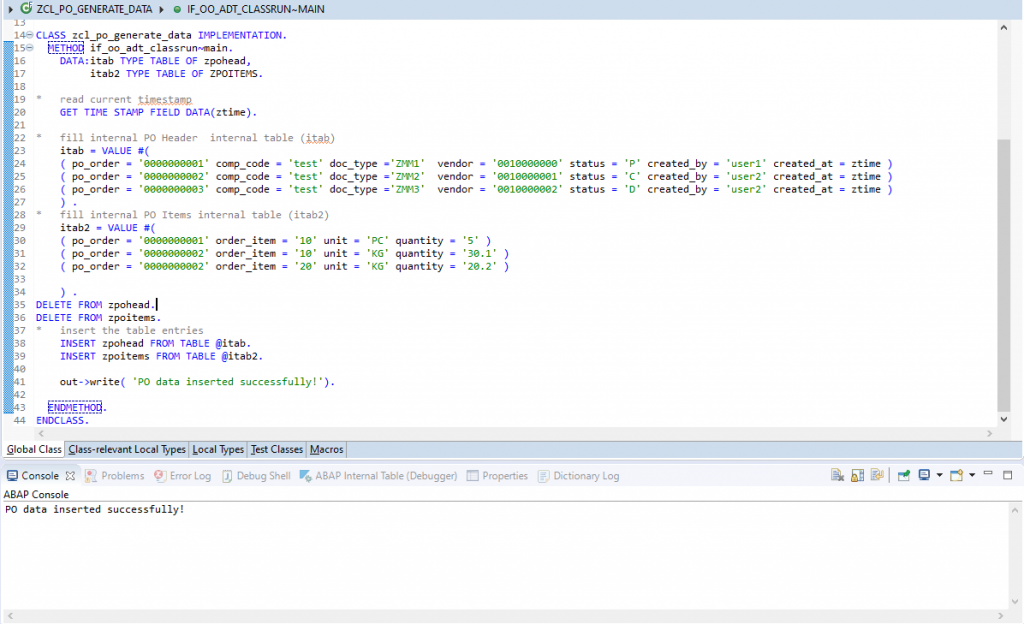Screen dimensions: 1024x624
Task: Open the Properties tab
Action: (x=497, y=476)
